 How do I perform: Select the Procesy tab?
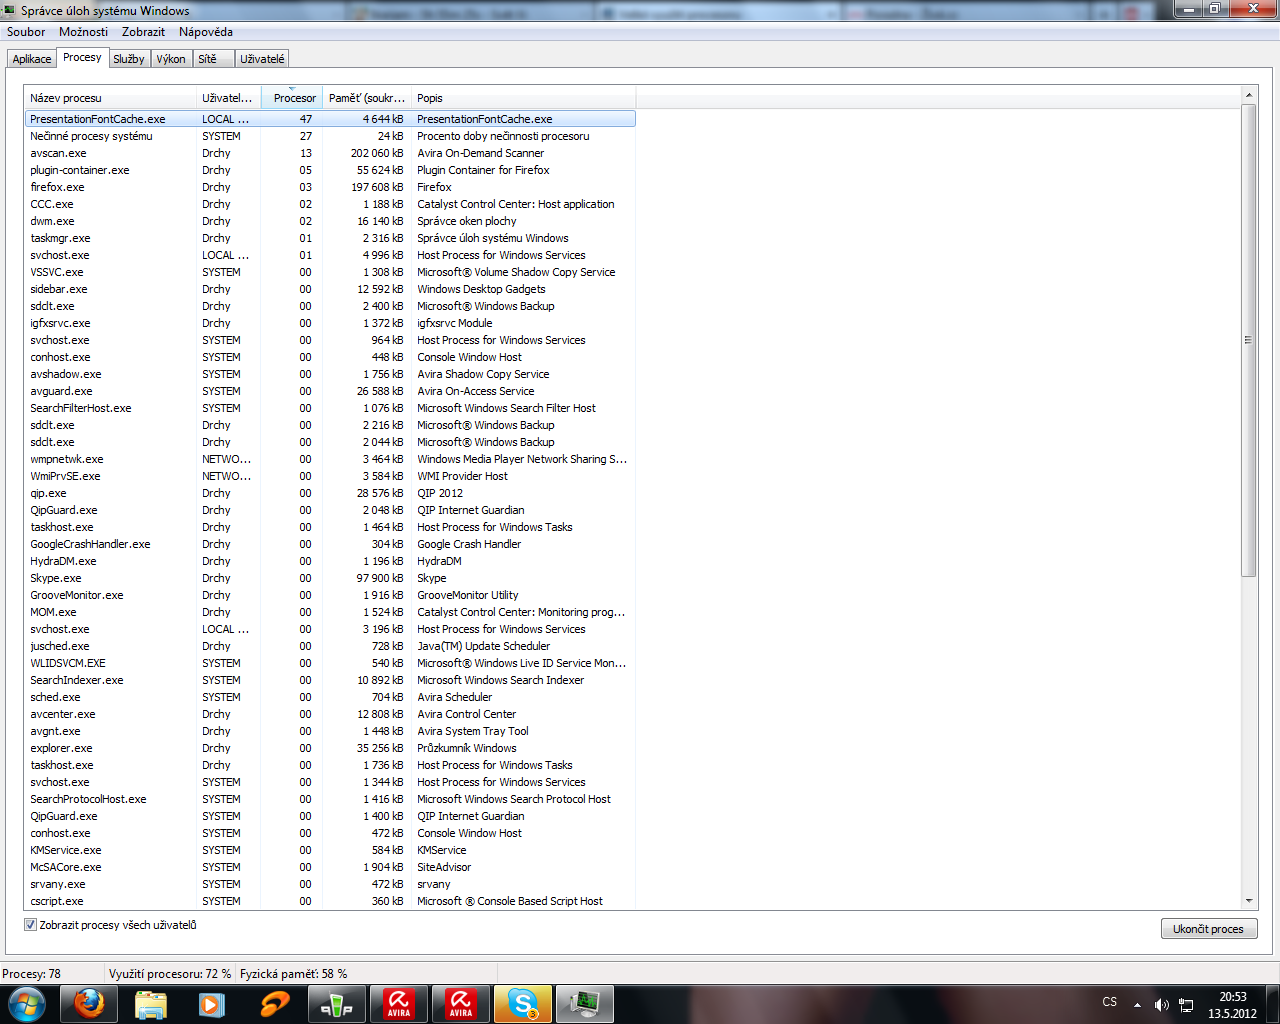pos(82,58)
